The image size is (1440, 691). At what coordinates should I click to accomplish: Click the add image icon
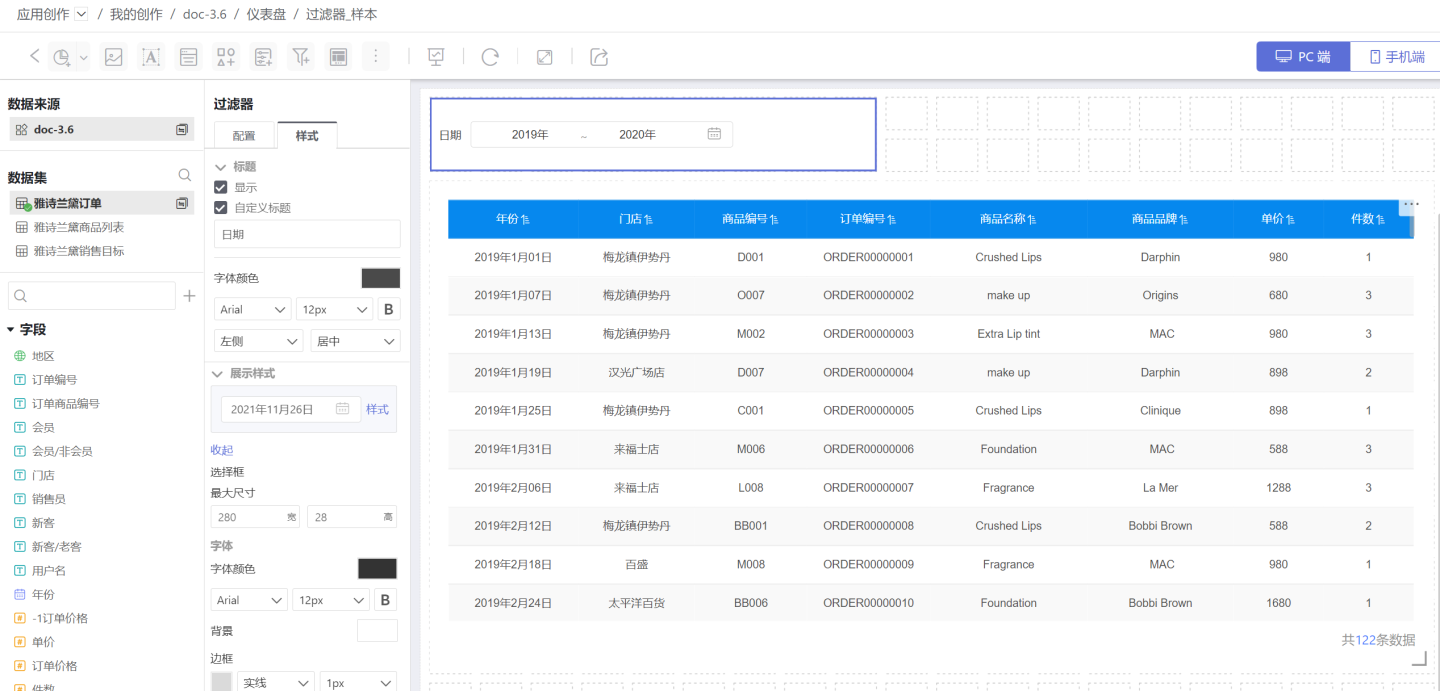coord(114,57)
